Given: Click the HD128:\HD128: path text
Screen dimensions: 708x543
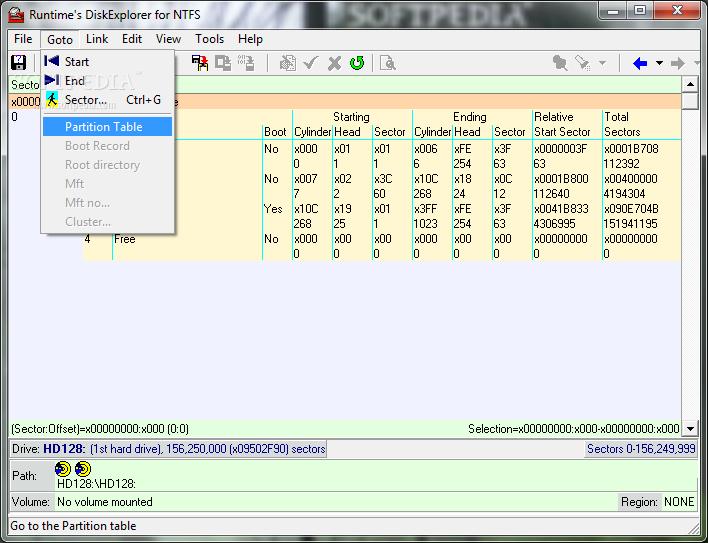Looking at the screenshot, I should click(96, 484).
